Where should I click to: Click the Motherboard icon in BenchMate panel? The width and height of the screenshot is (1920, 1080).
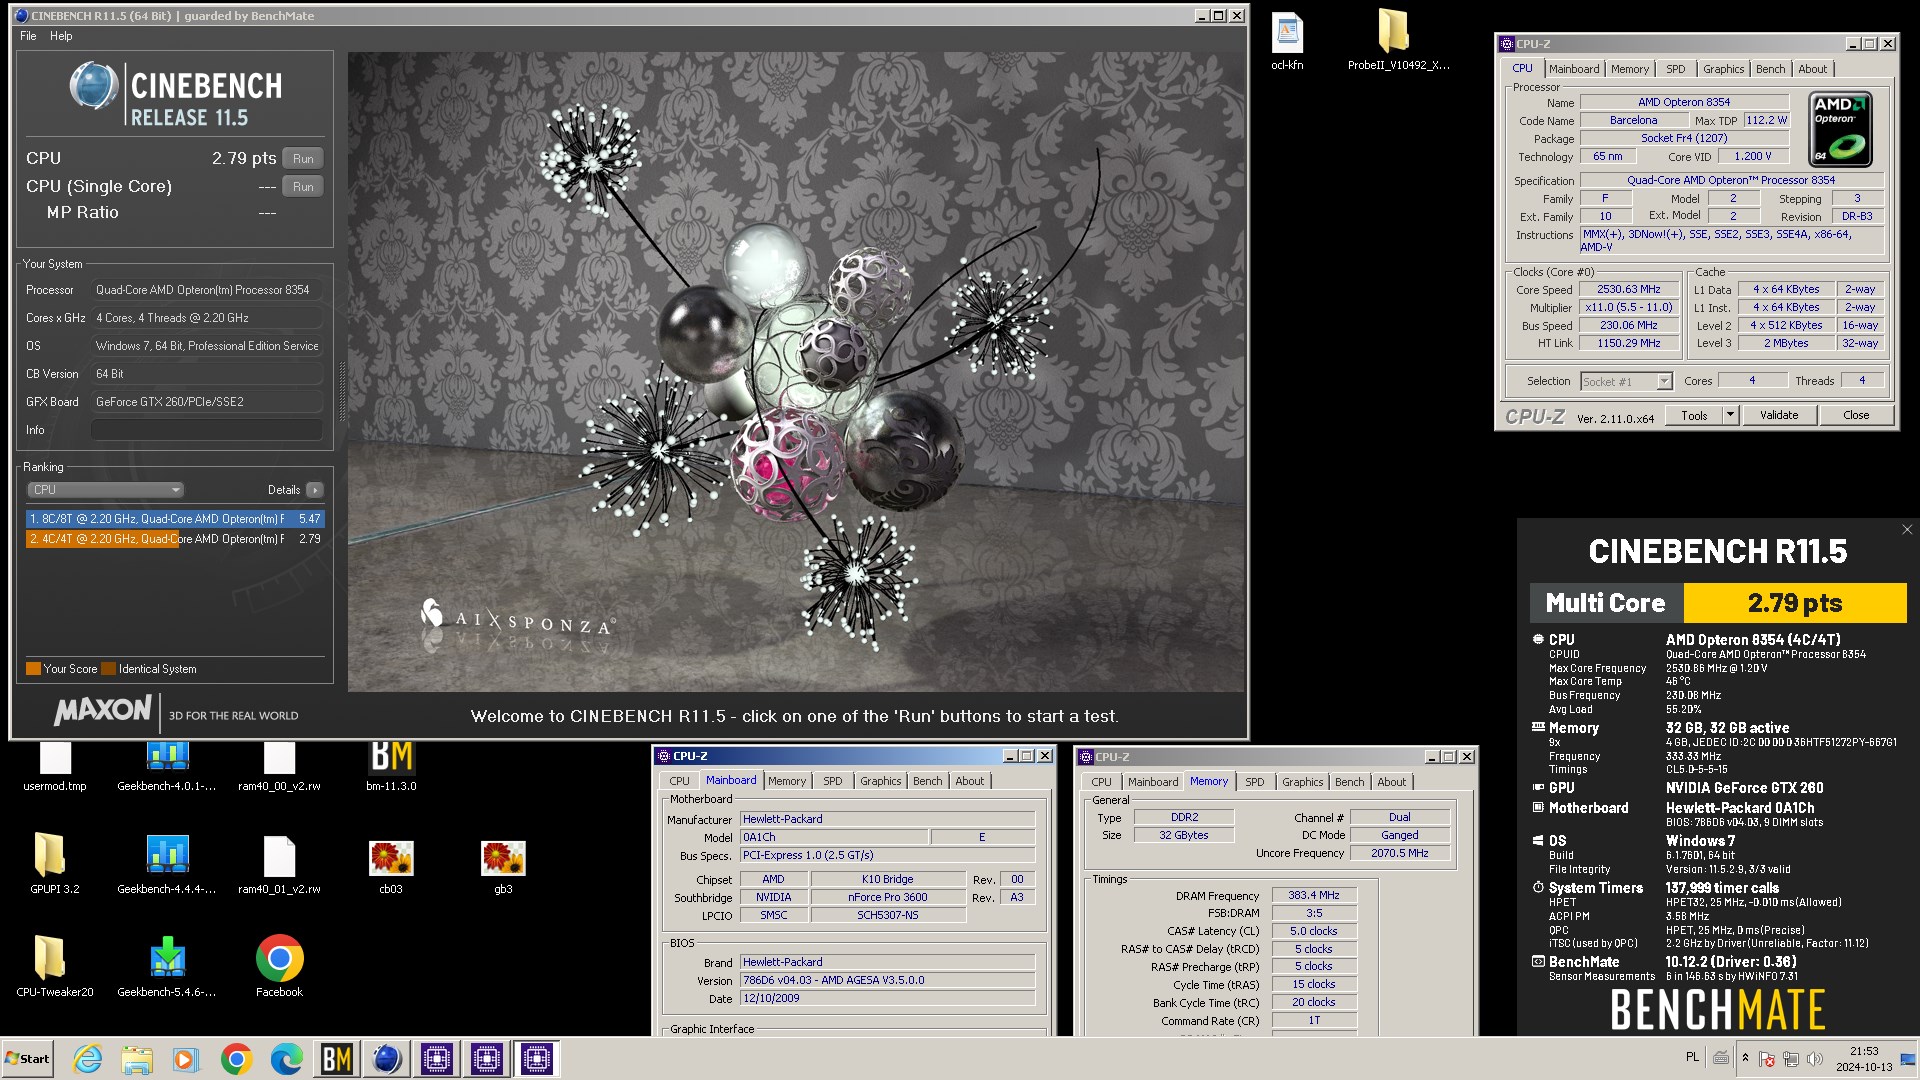tap(1538, 807)
